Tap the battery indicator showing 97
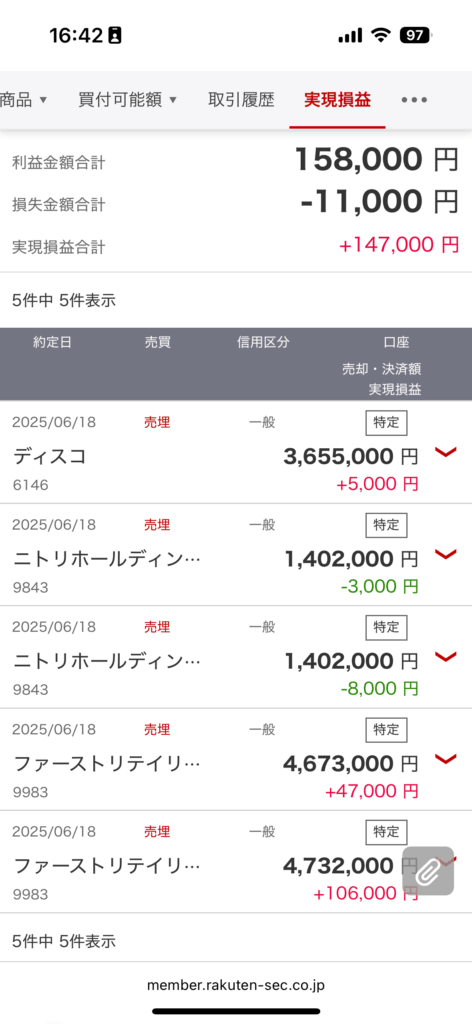 (415, 36)
